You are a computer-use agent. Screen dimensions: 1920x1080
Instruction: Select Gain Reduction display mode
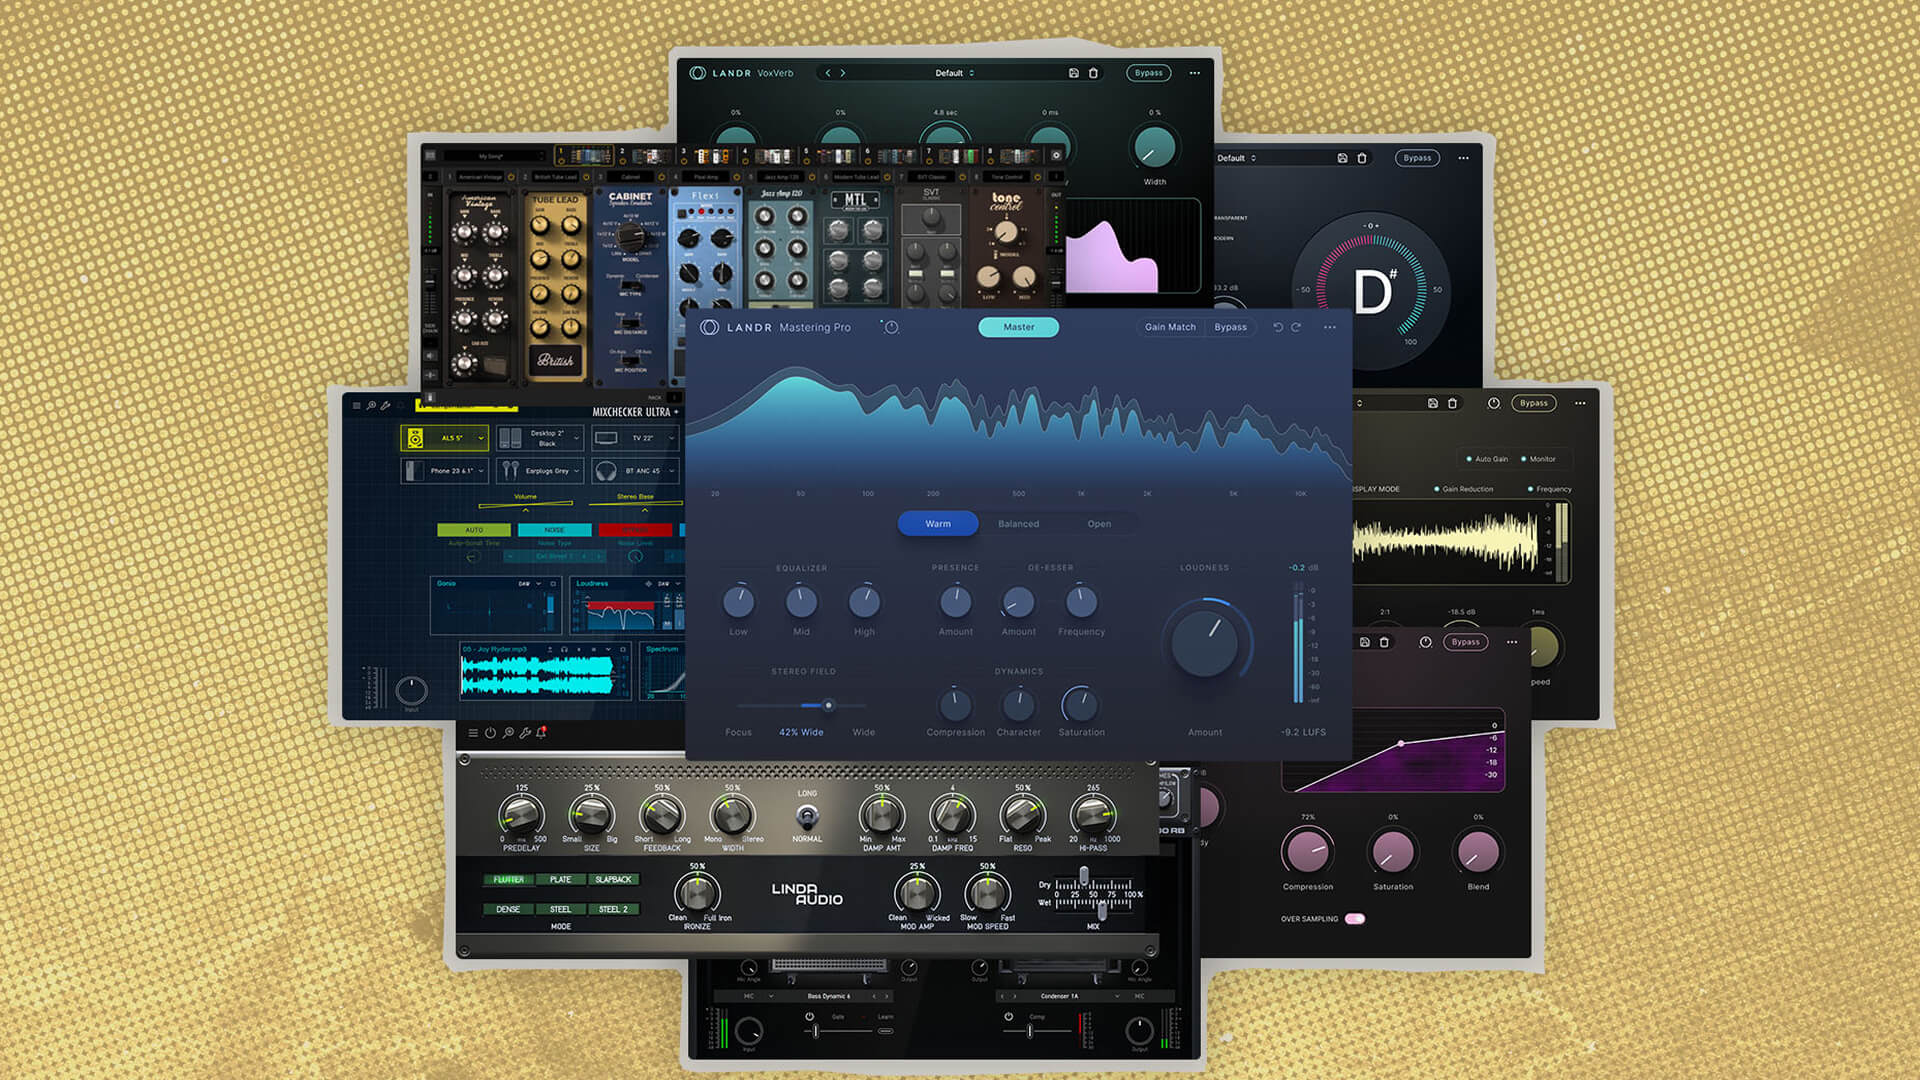pos(1464,489)
